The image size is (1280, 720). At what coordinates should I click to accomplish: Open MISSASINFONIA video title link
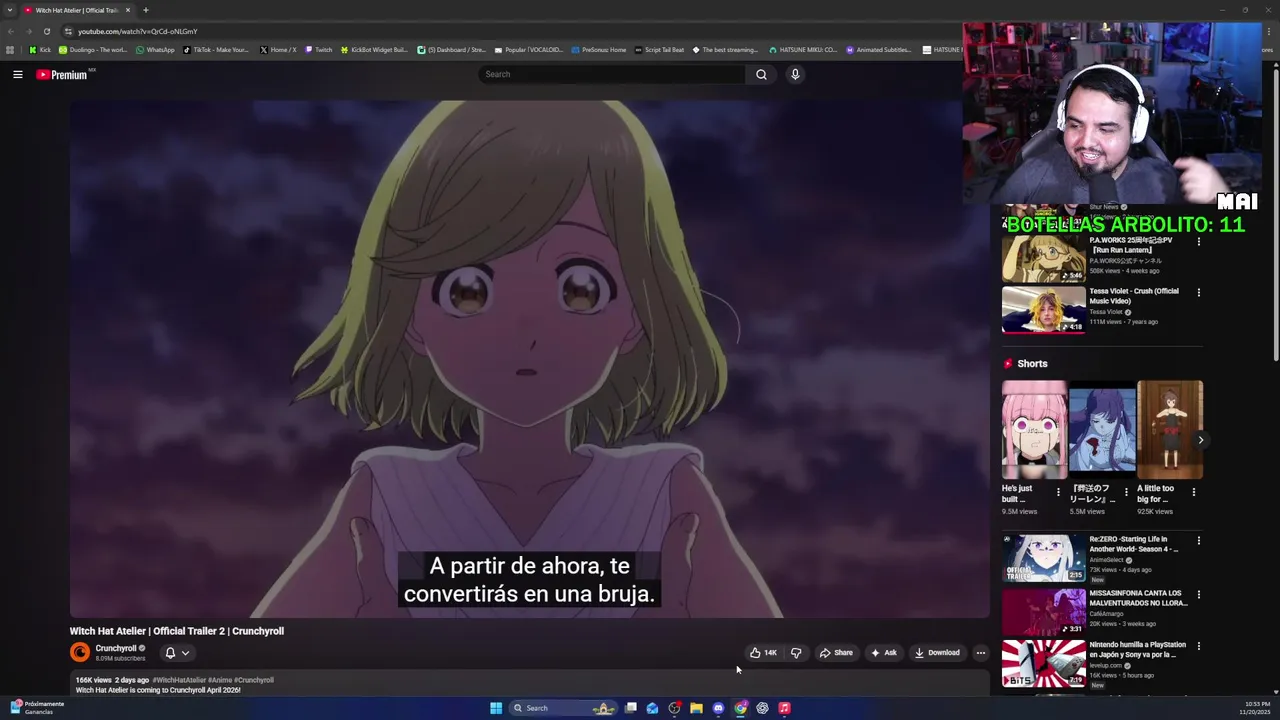[1138, 598]
